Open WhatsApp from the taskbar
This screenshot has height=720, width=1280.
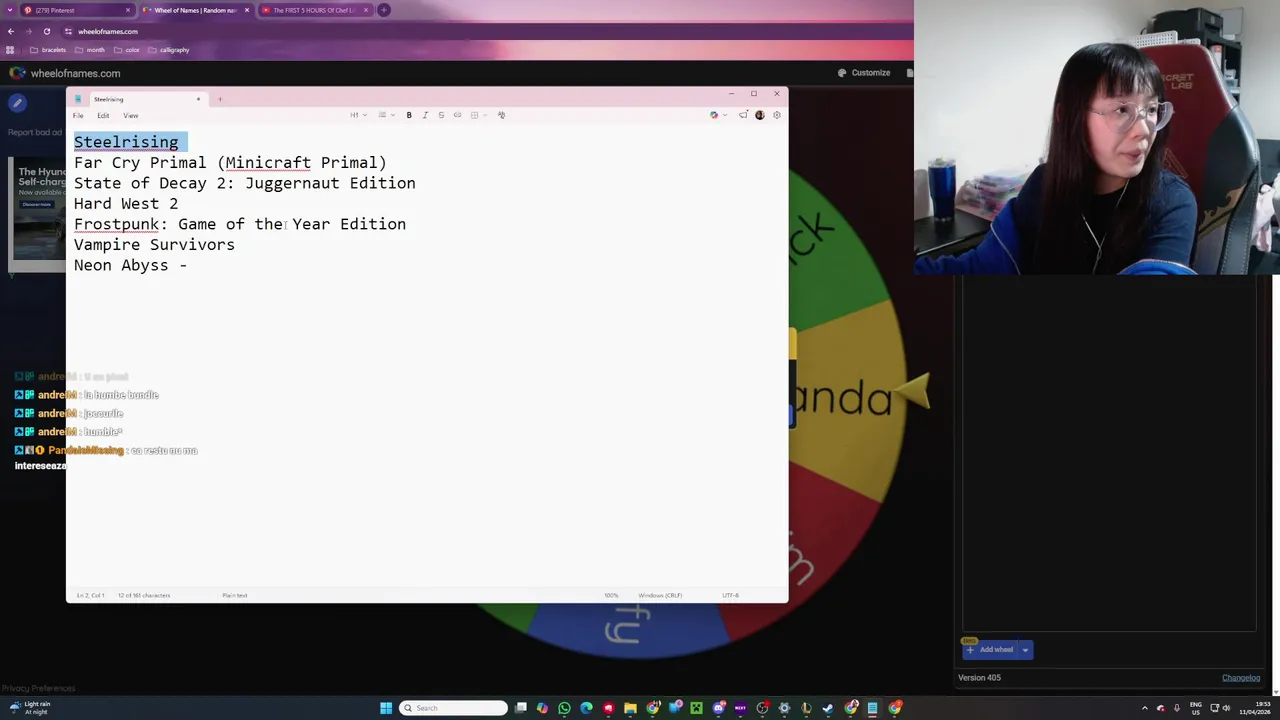564,708
